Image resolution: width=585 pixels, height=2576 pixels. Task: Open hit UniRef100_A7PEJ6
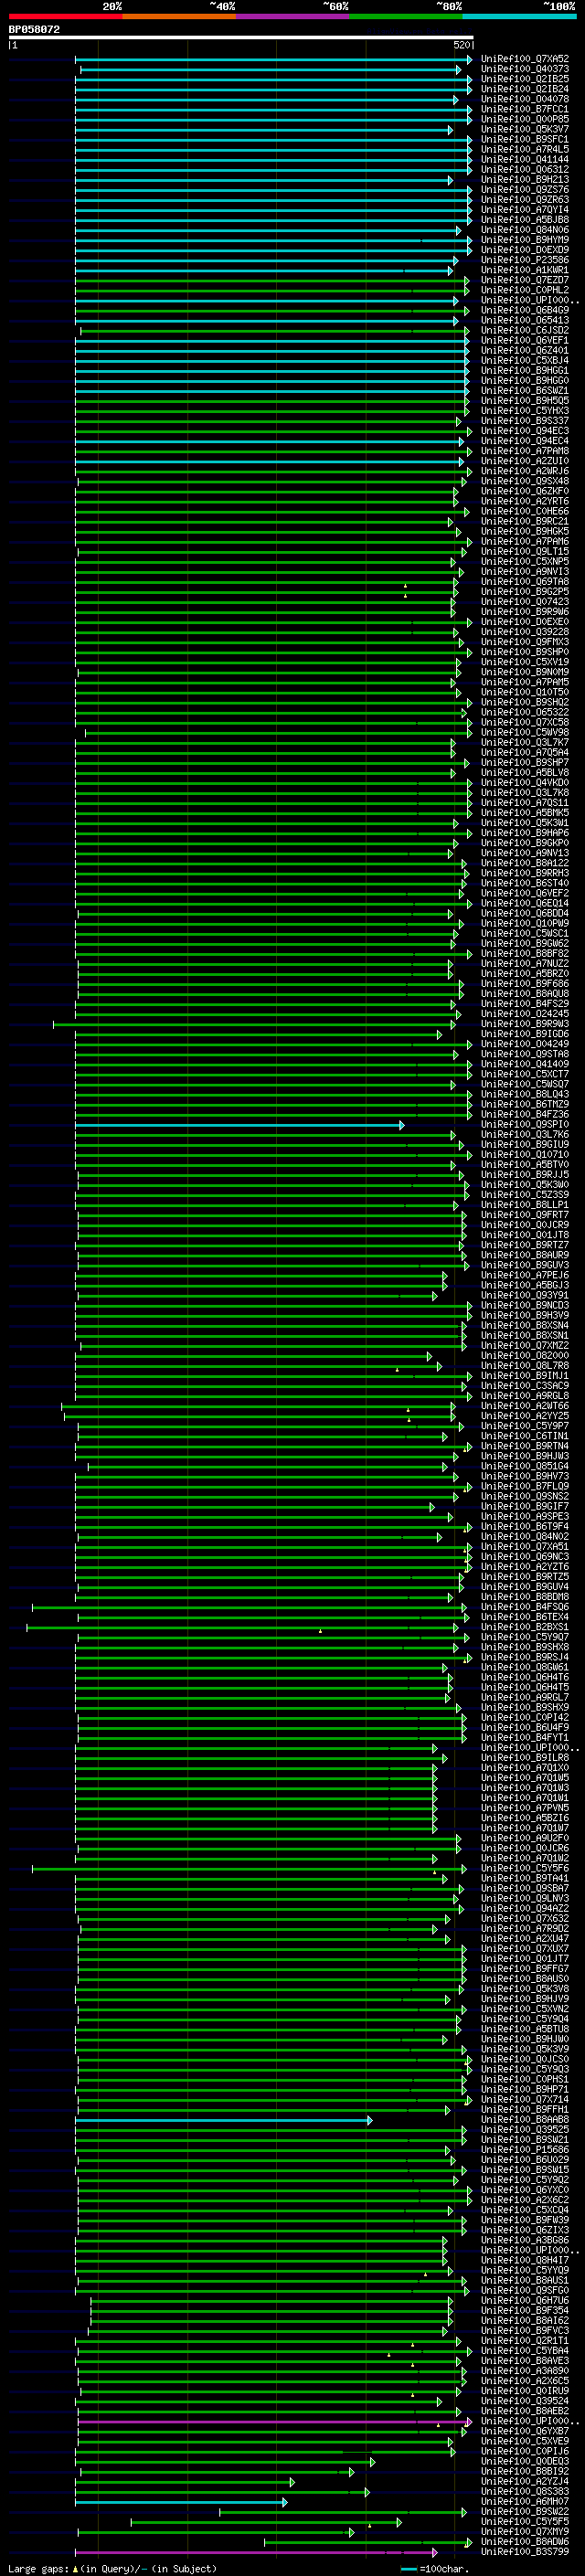525,1275
